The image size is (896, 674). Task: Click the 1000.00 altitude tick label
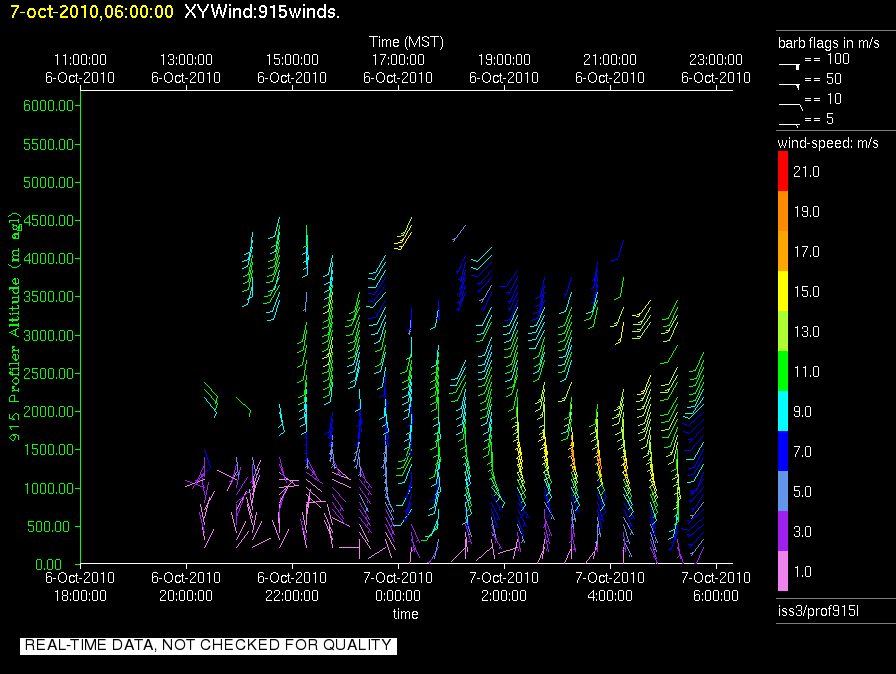[x=49, y=488]
